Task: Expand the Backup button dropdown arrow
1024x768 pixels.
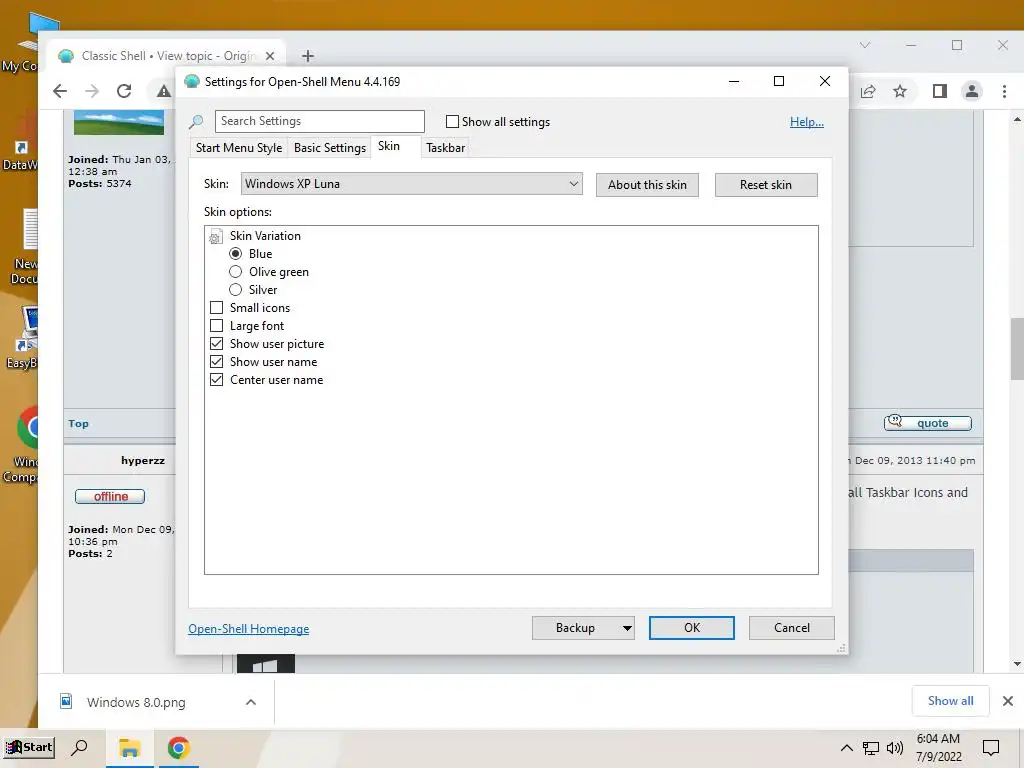Action: point(626,628)
